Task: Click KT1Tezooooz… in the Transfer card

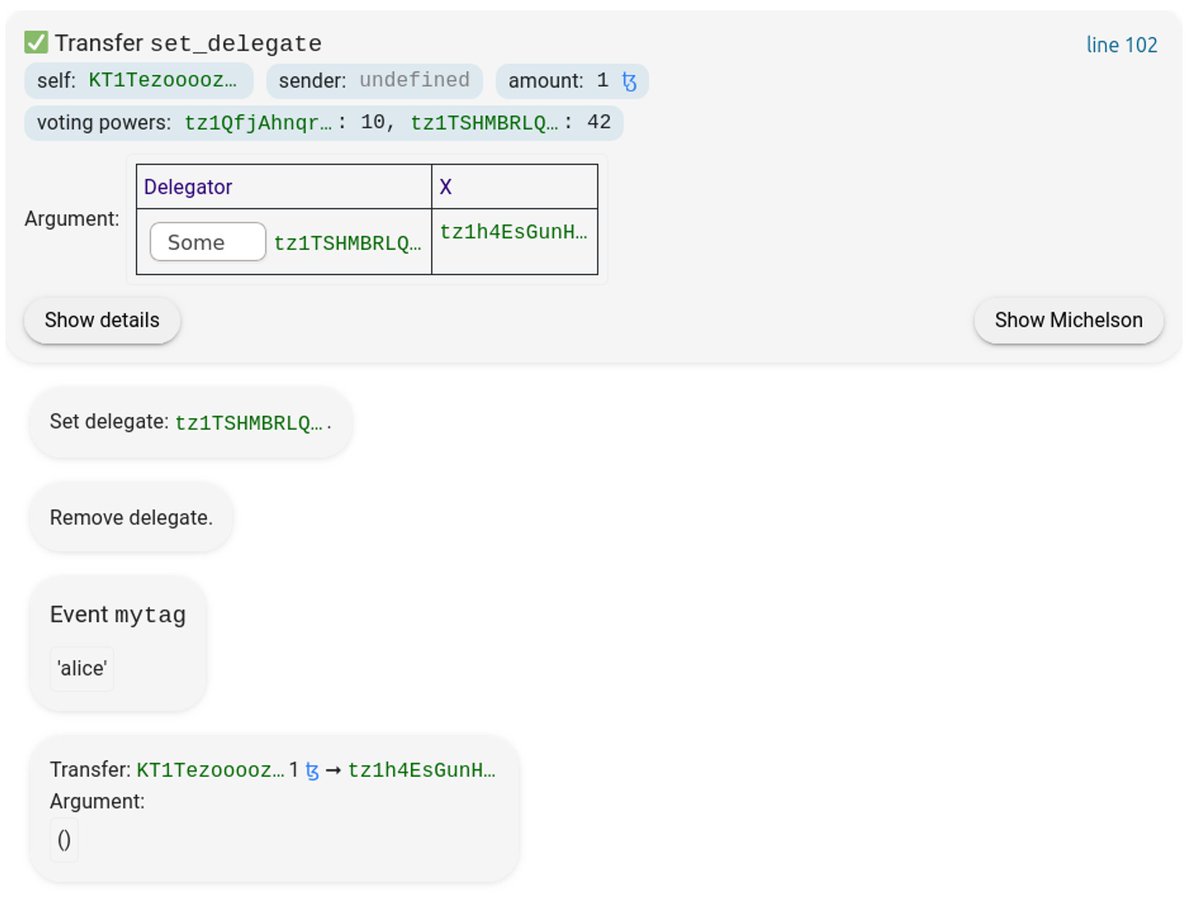Action: 210,771
